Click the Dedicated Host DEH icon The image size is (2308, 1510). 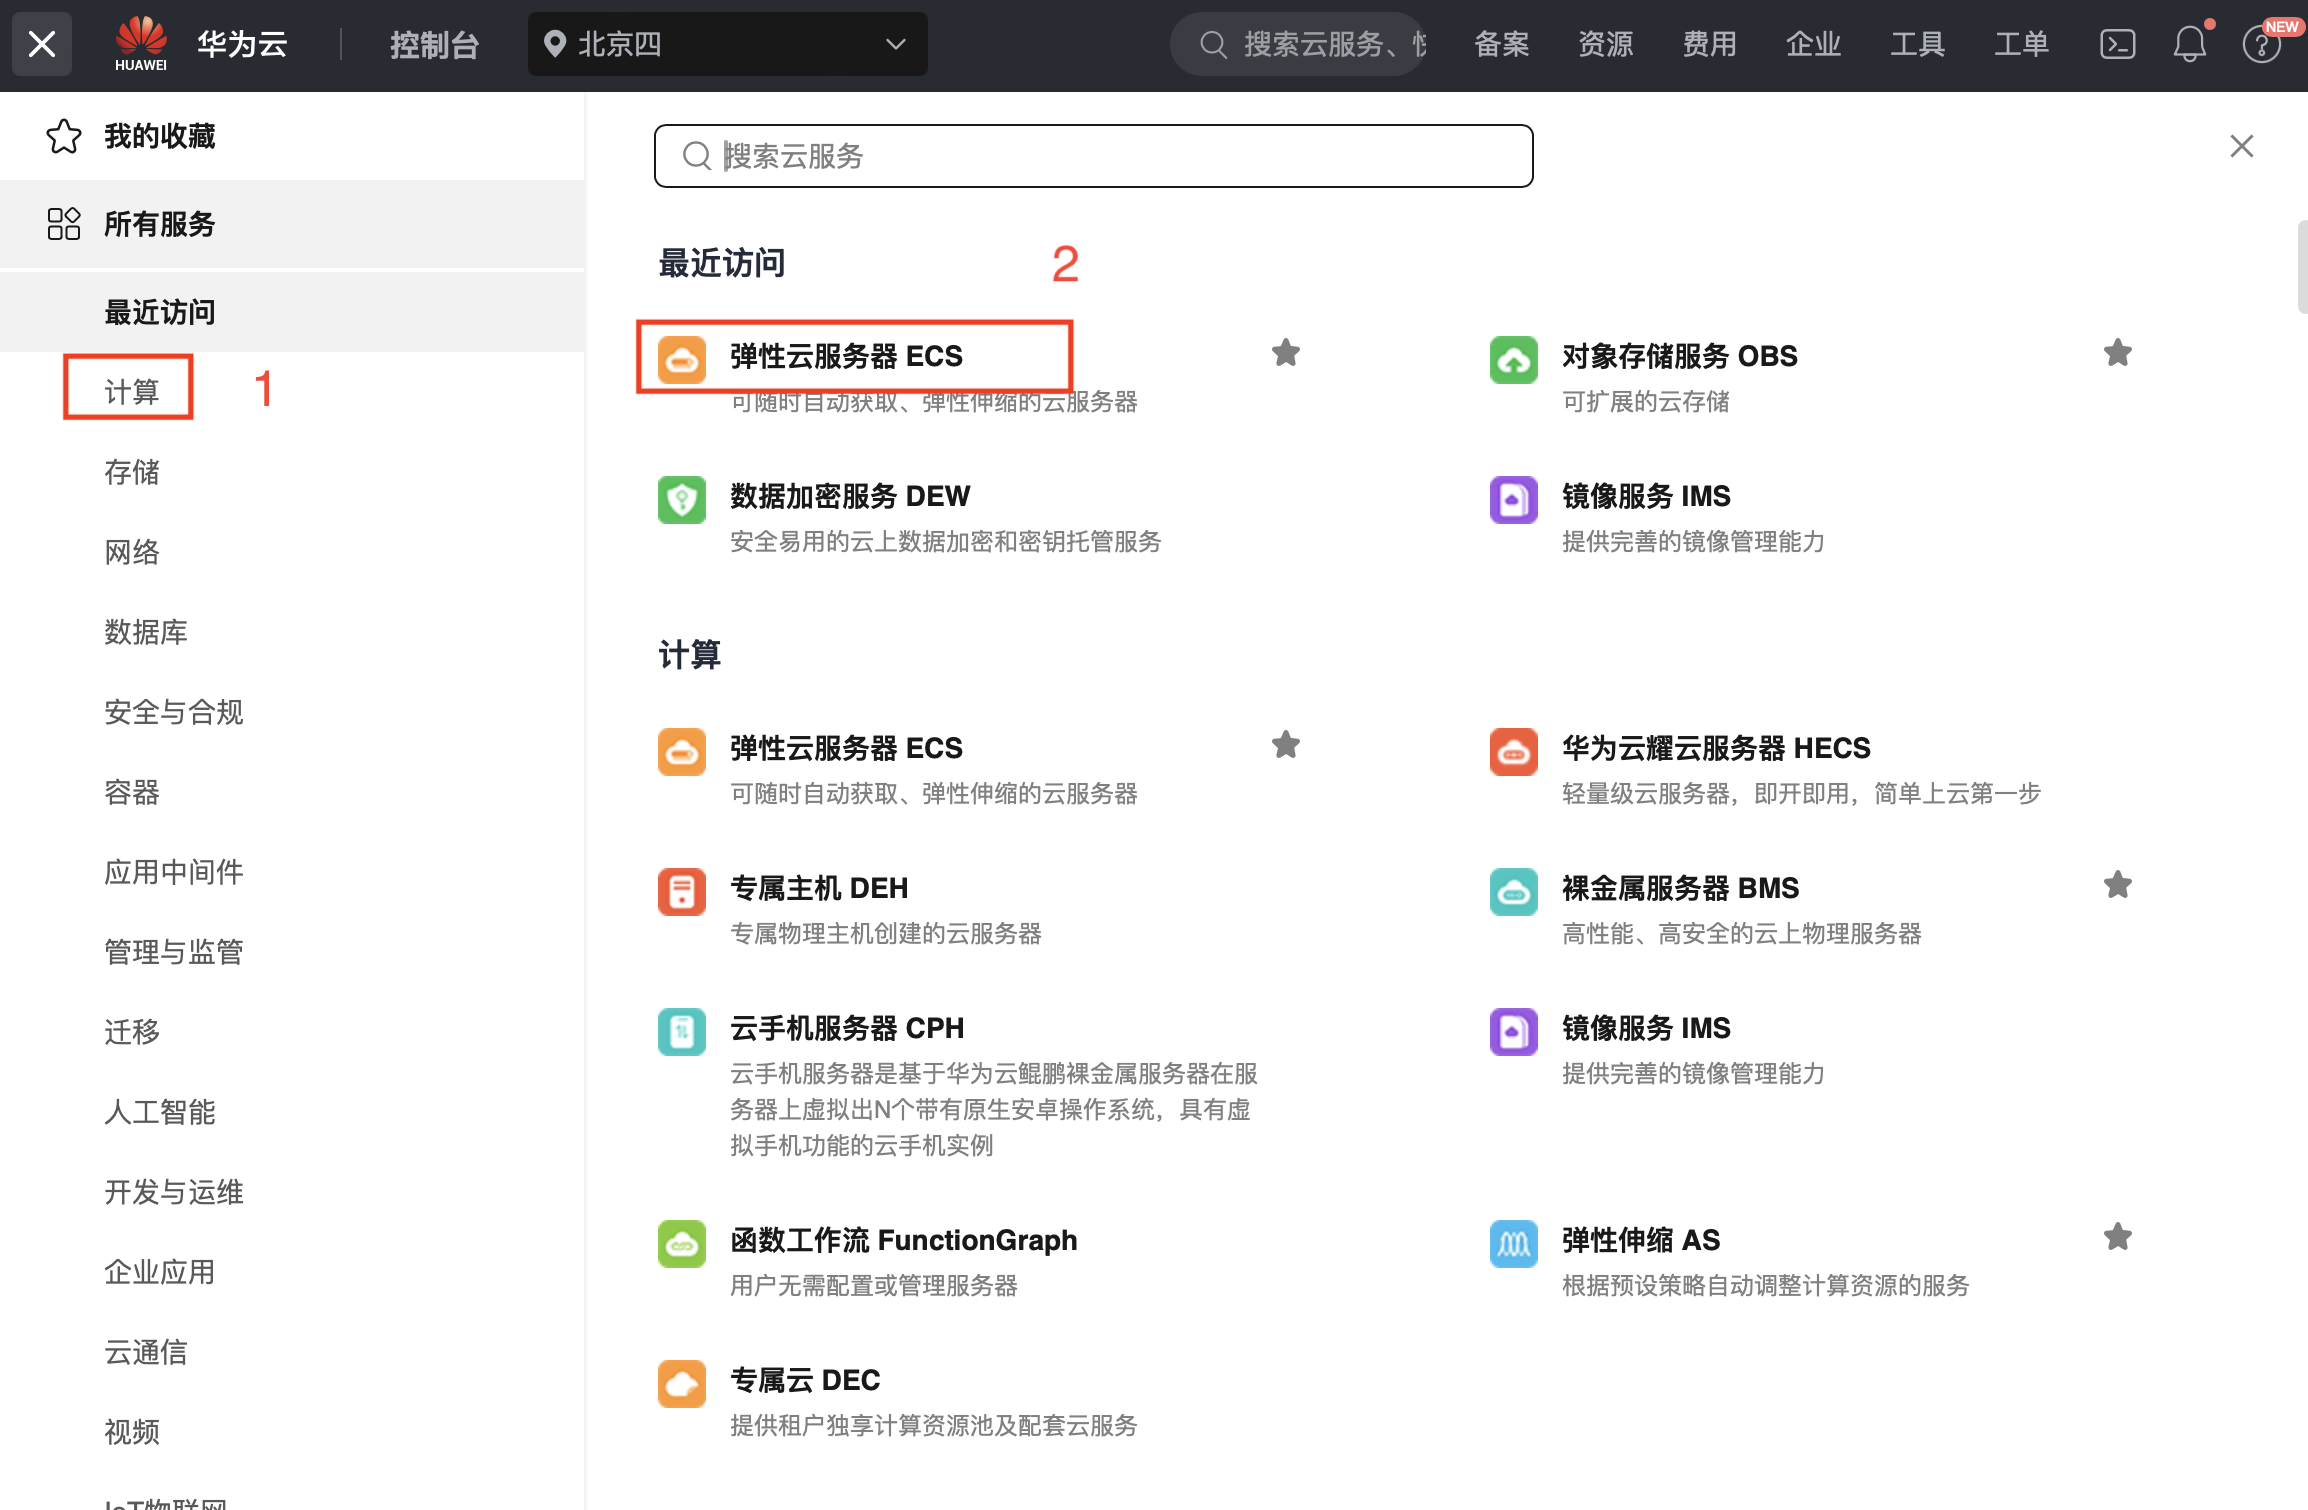pyautogui.click(x=681, y=892)
